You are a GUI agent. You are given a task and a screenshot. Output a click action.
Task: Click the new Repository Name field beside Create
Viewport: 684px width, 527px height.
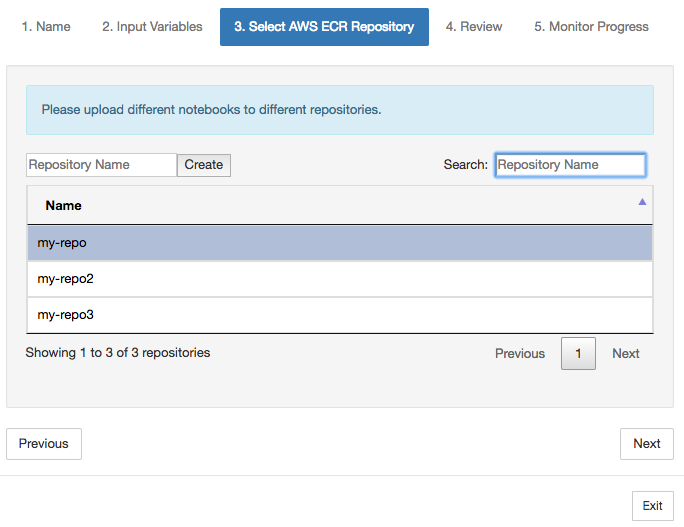pyautogui.click(x=101, y=165)
